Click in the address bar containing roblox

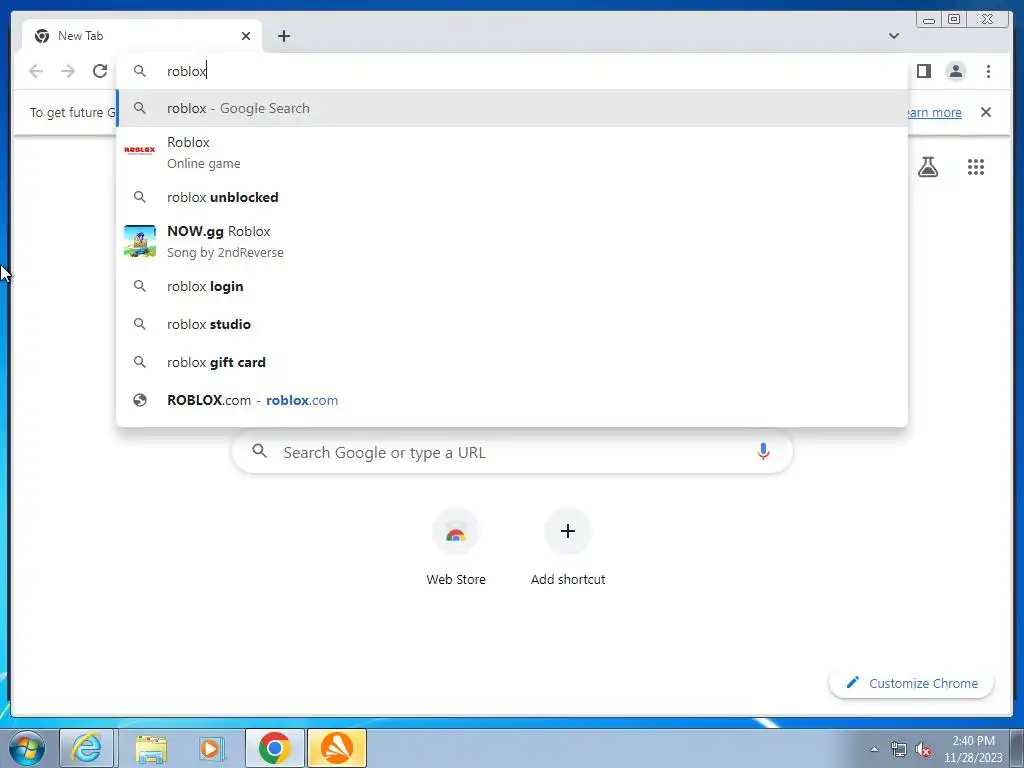click(x=512, y=71)
